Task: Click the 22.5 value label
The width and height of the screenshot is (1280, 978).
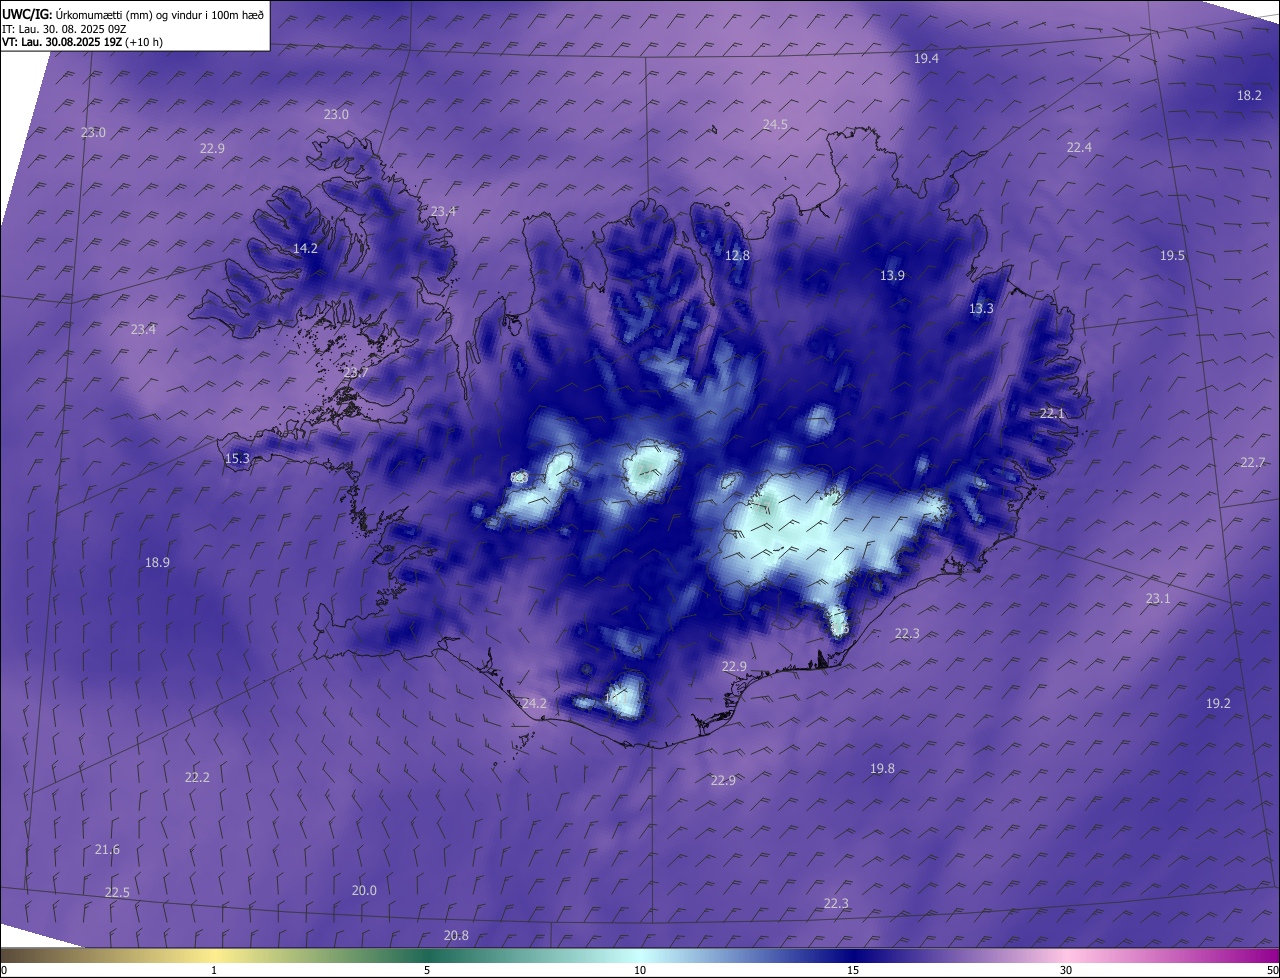Action: [117, 893]
